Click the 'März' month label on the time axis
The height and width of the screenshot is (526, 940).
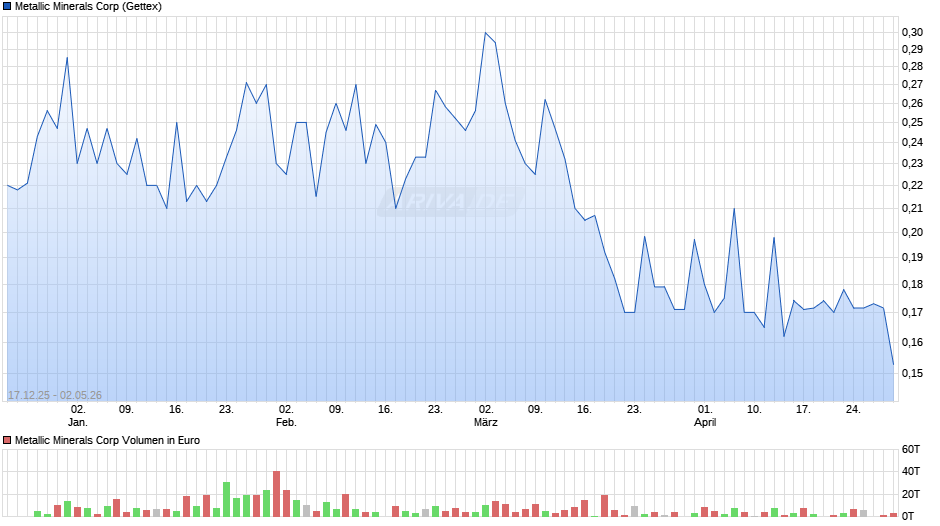(486, 422)
